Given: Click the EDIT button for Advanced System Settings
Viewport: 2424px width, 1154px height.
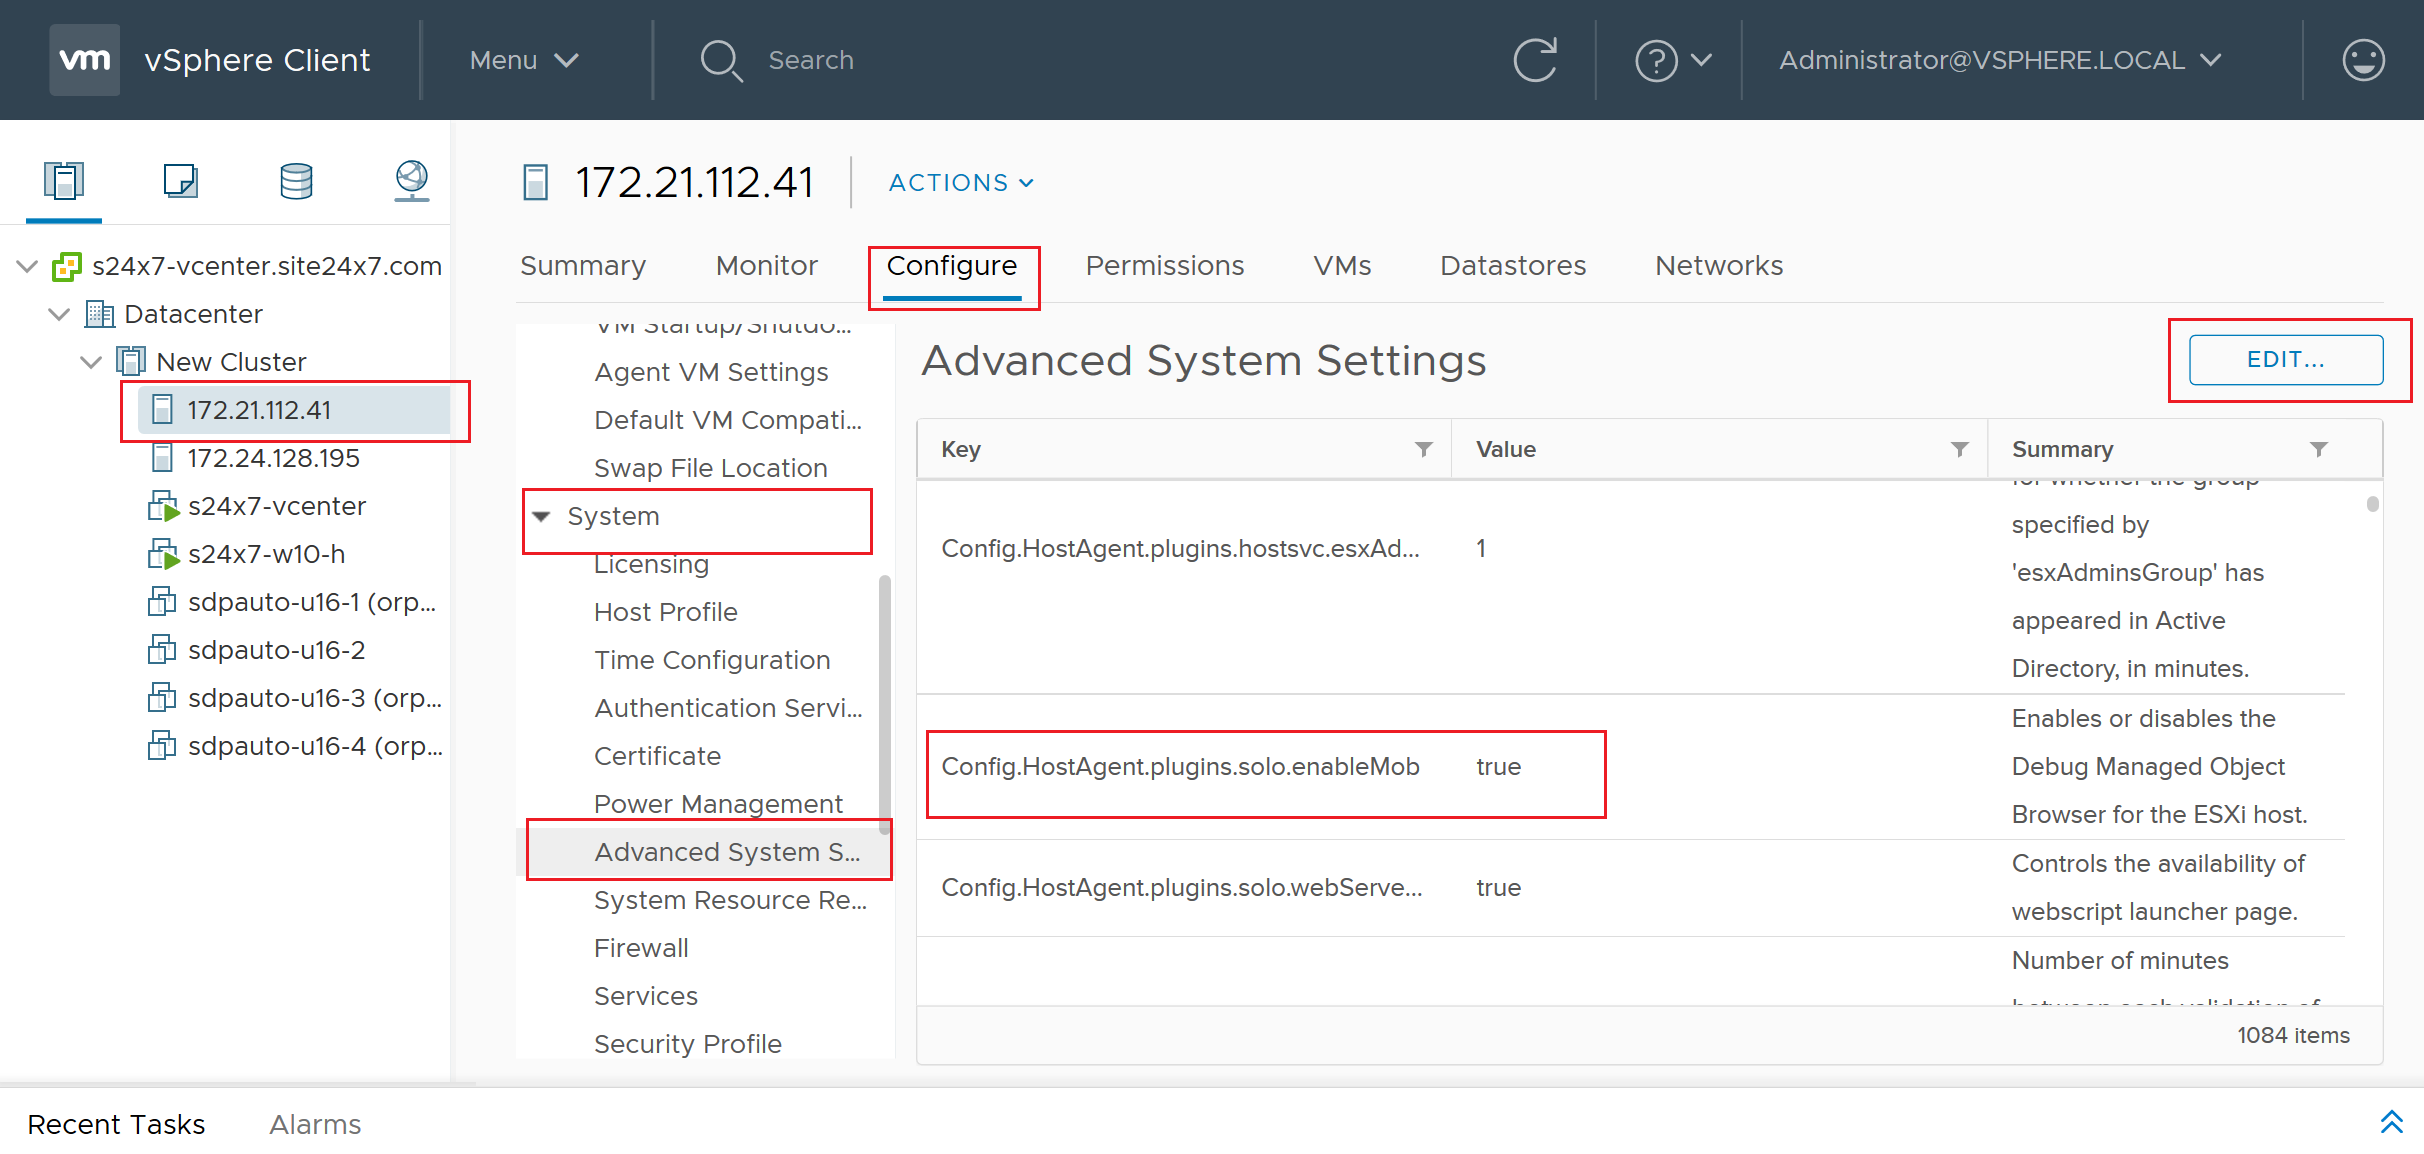Looking at the screenshot, I should tap(2287, 359).
